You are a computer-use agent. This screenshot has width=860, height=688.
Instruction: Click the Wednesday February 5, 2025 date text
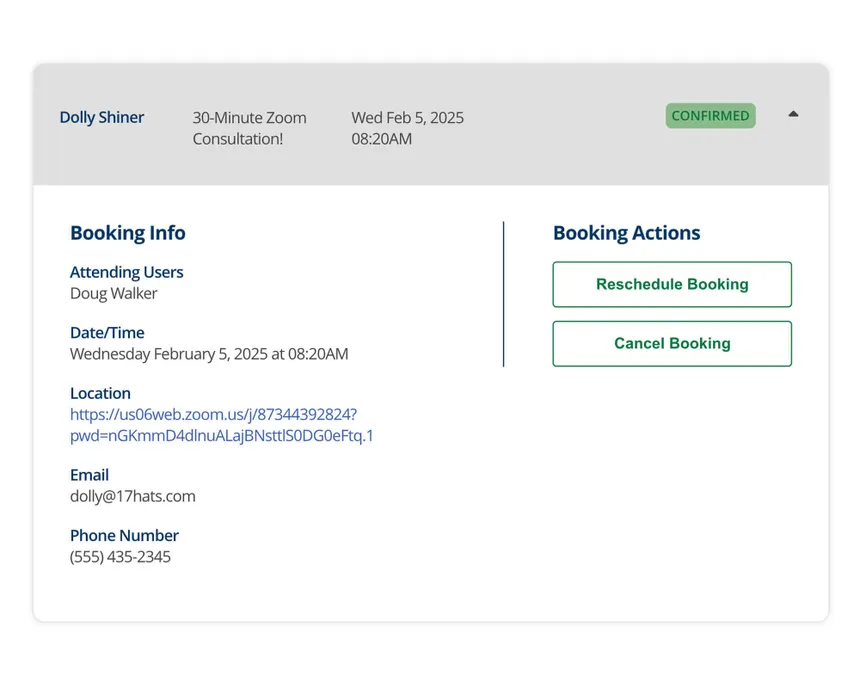tap(209, 354)
